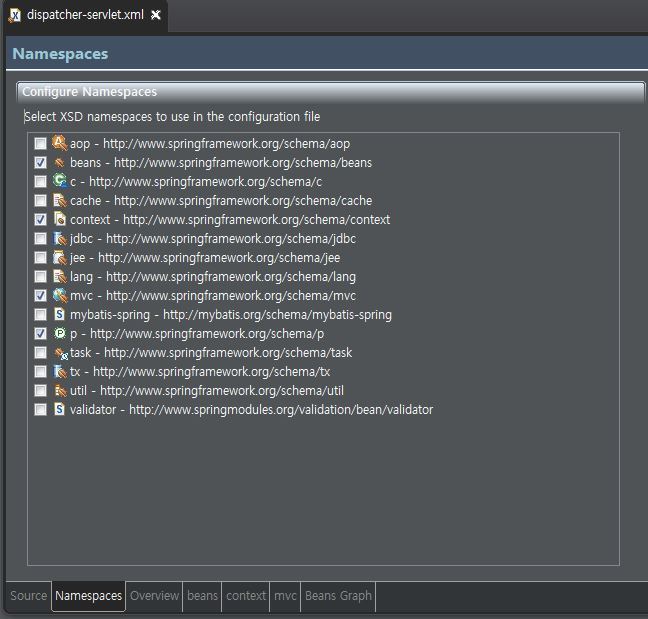Click the task schema row text
Screen dimensions: 648x619
pyautogui.click(x=211, y=352)
